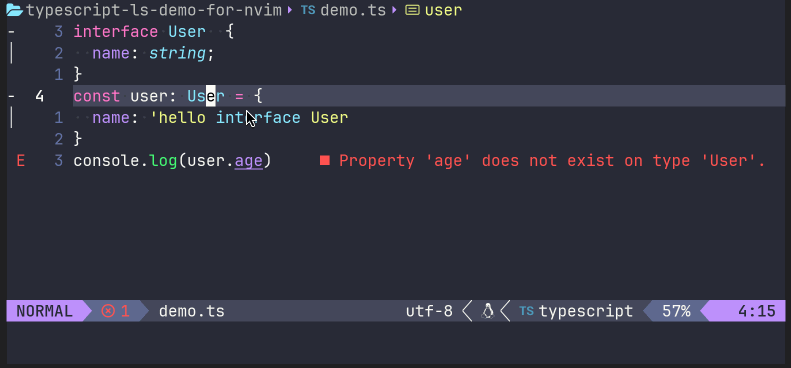
Task: Click the symbol icon before 'user' breadcrumb
Action: click(413, 10)
